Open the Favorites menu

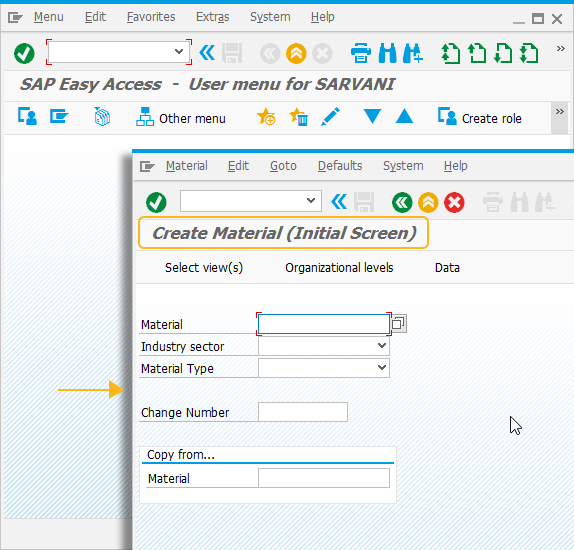pyautogui.click(x=151, y=17)
